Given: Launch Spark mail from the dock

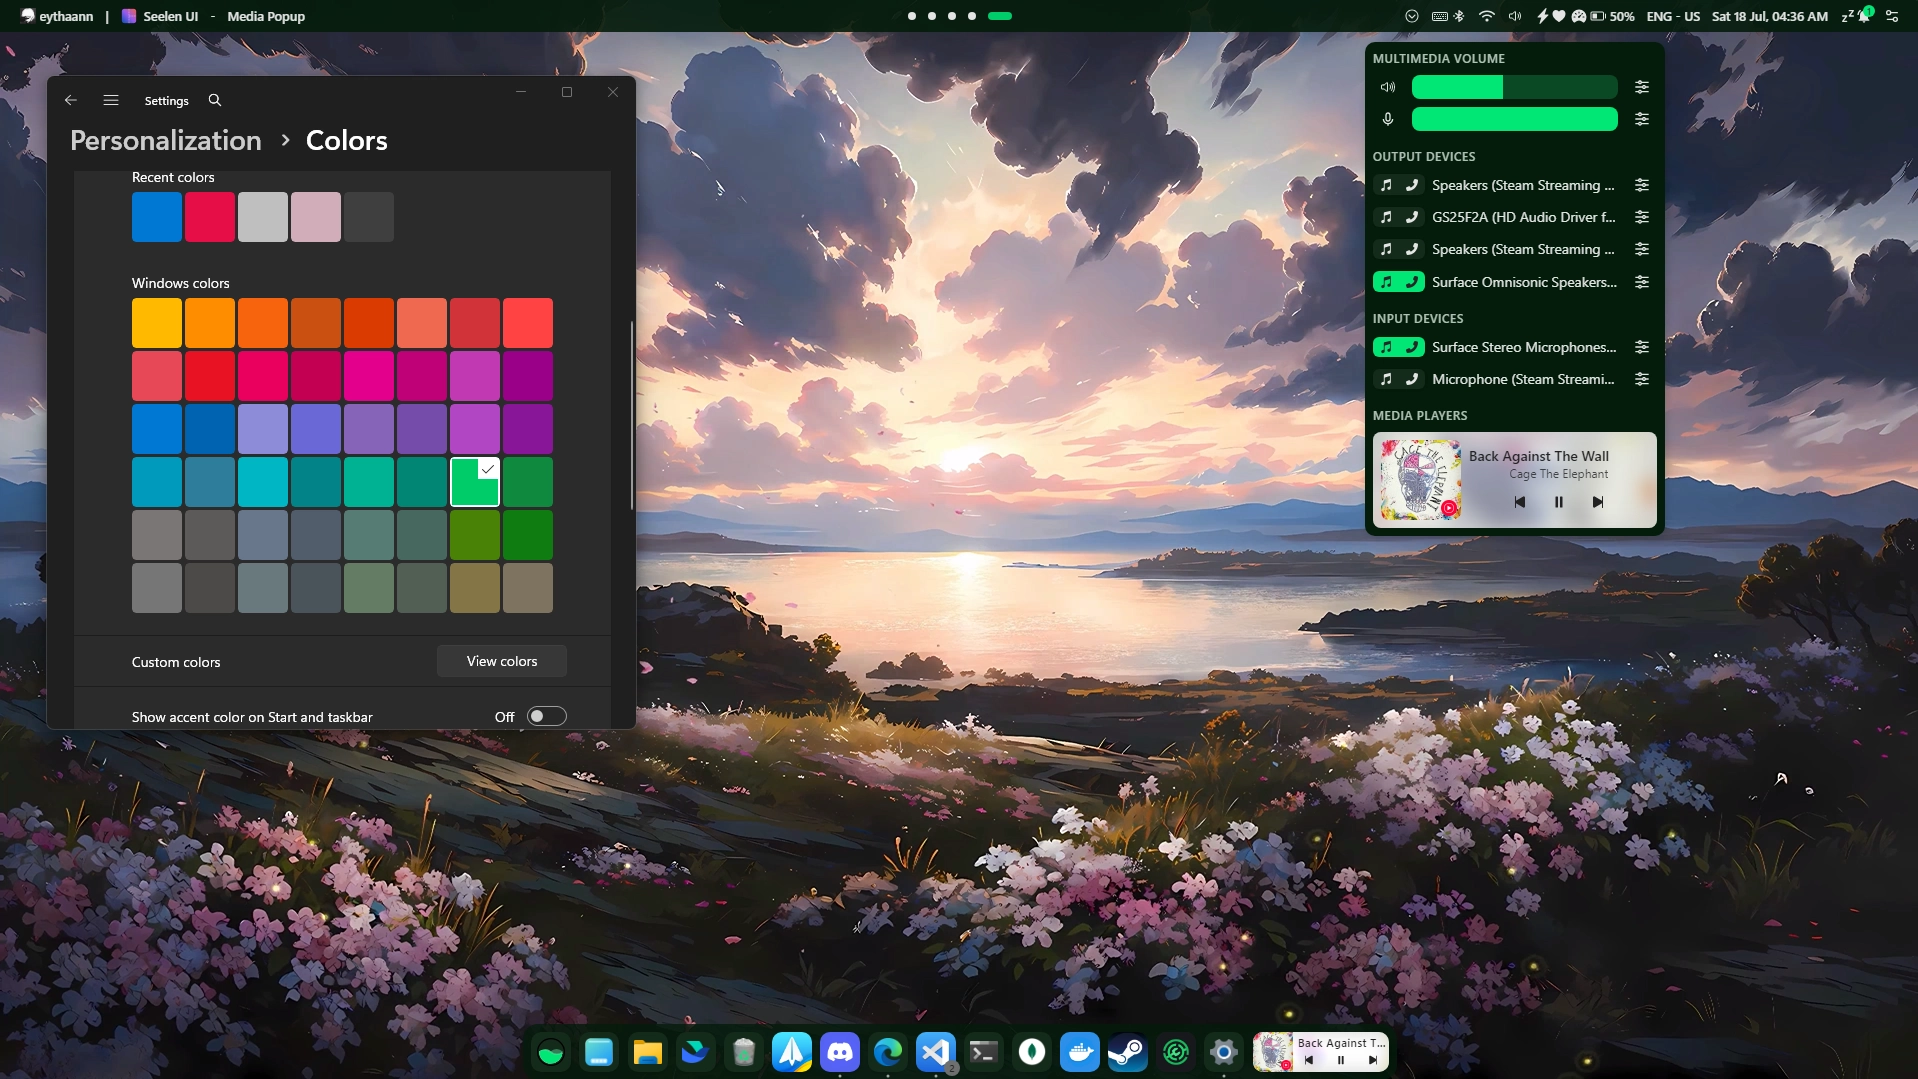Looking at the screenshot, I should [792, 1052].
